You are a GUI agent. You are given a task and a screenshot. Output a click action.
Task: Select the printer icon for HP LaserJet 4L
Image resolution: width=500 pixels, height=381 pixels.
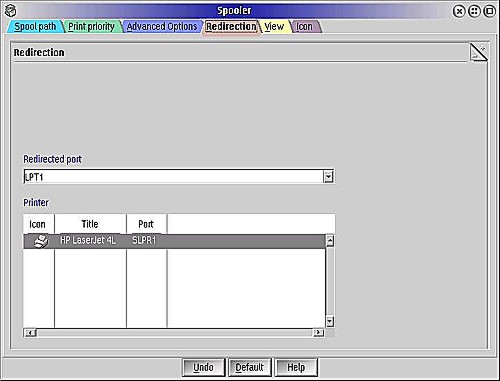pyautogui.click(x=41, y=241)
